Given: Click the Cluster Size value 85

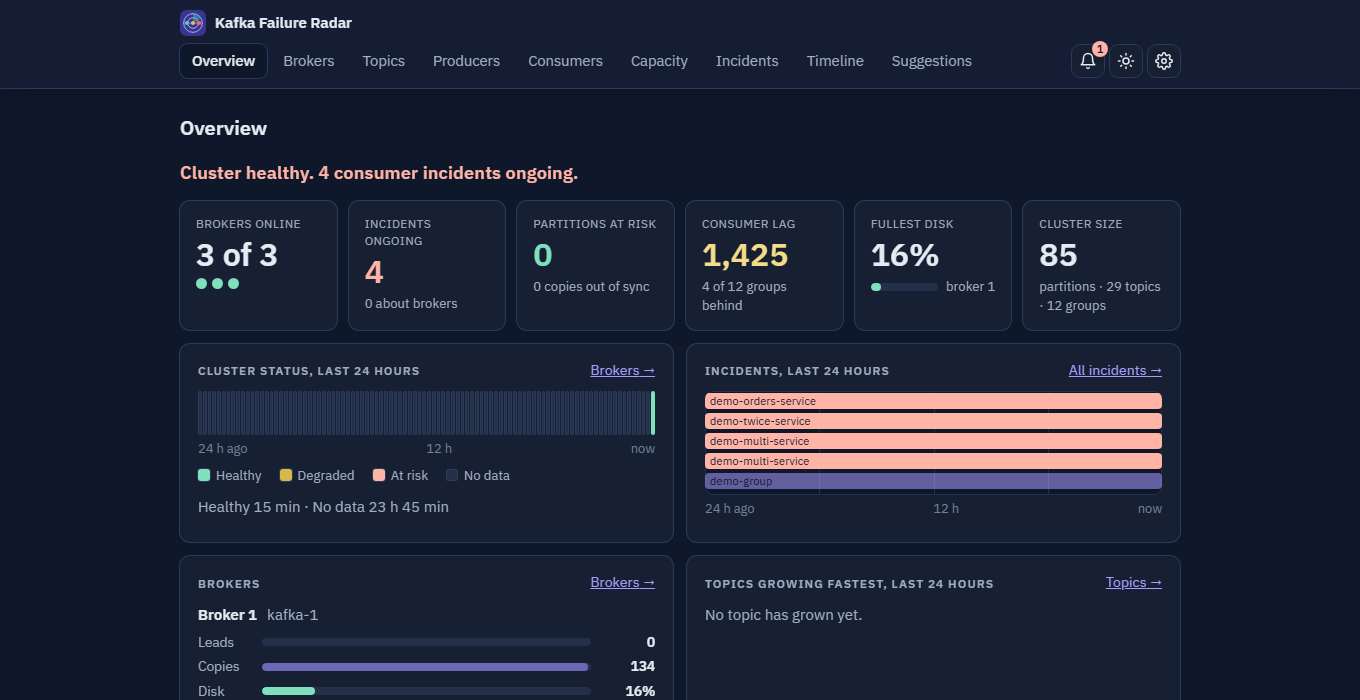Looking at the screenshot, I should click(1058, 256).
